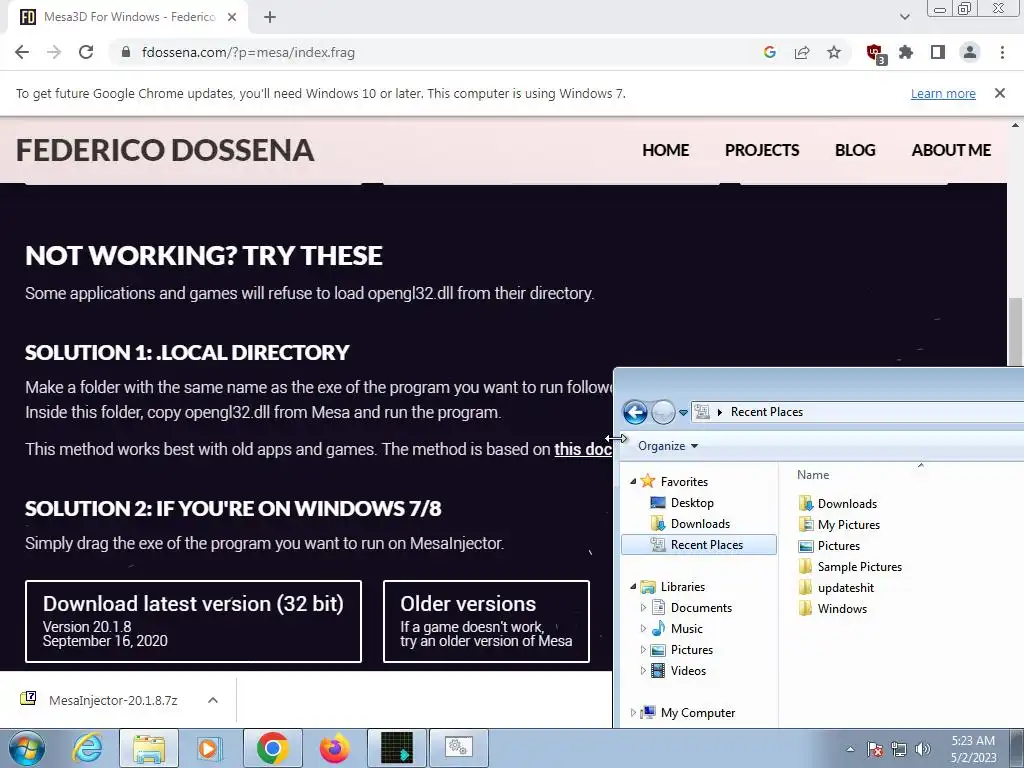Viewport: 1024px width, 768px height.
Task: Follow the Learn more link
Action: point(943,93)
